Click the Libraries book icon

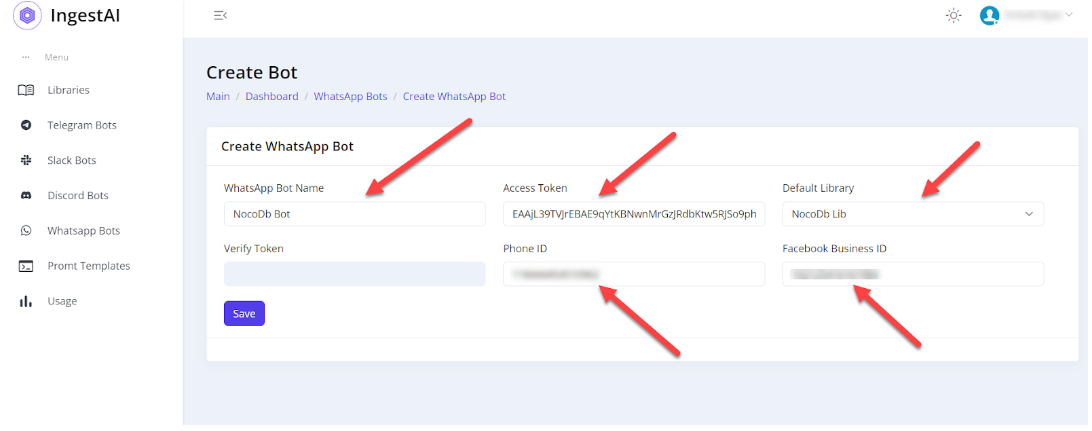click(x=26, y=90)
